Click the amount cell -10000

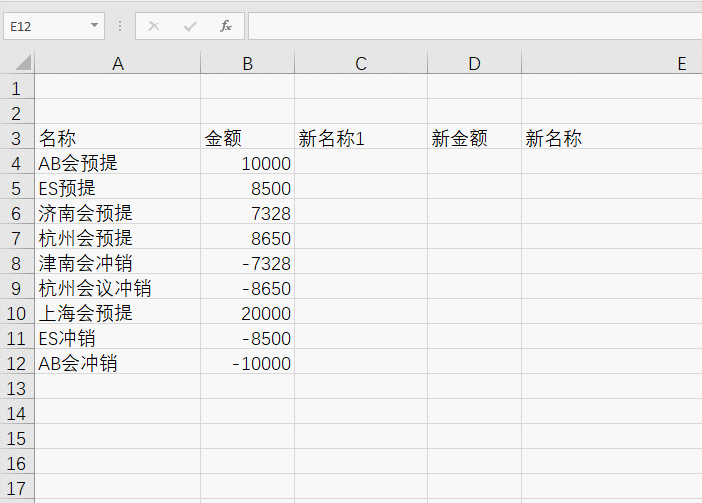248,363
